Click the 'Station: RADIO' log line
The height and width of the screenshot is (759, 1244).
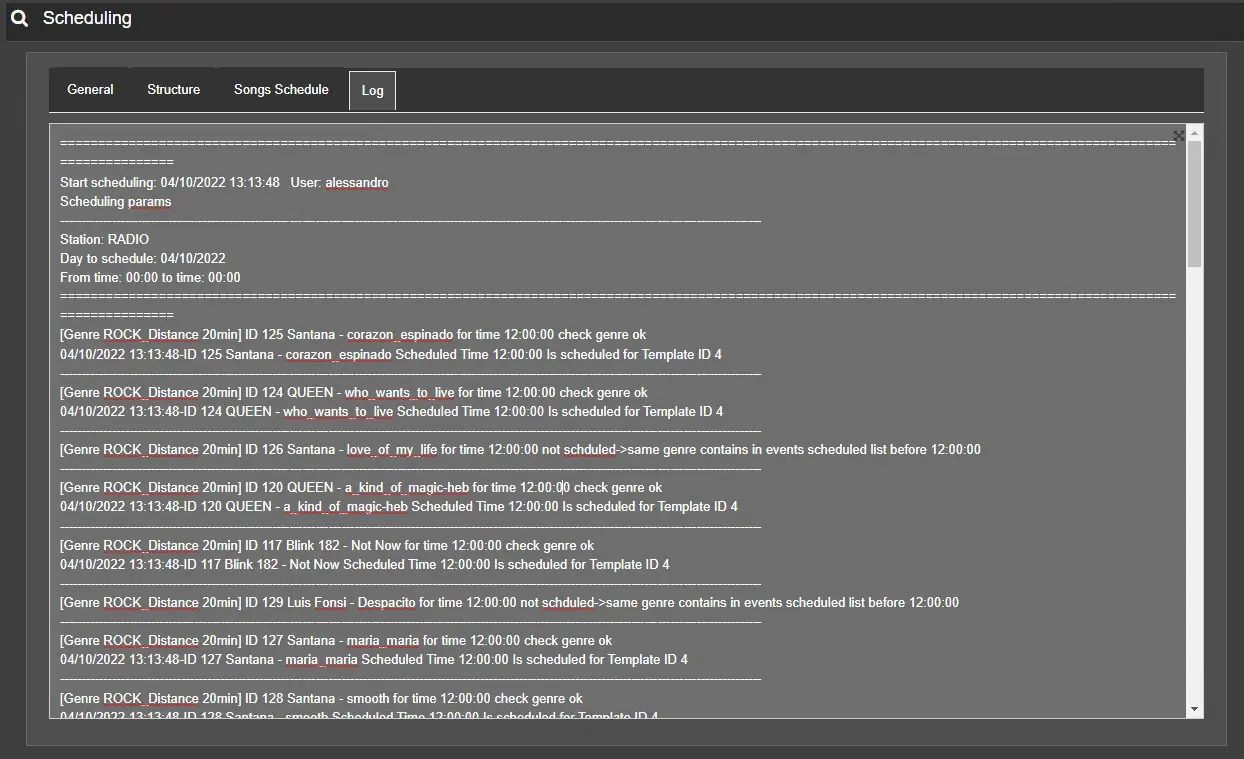(x=104, y=240)
